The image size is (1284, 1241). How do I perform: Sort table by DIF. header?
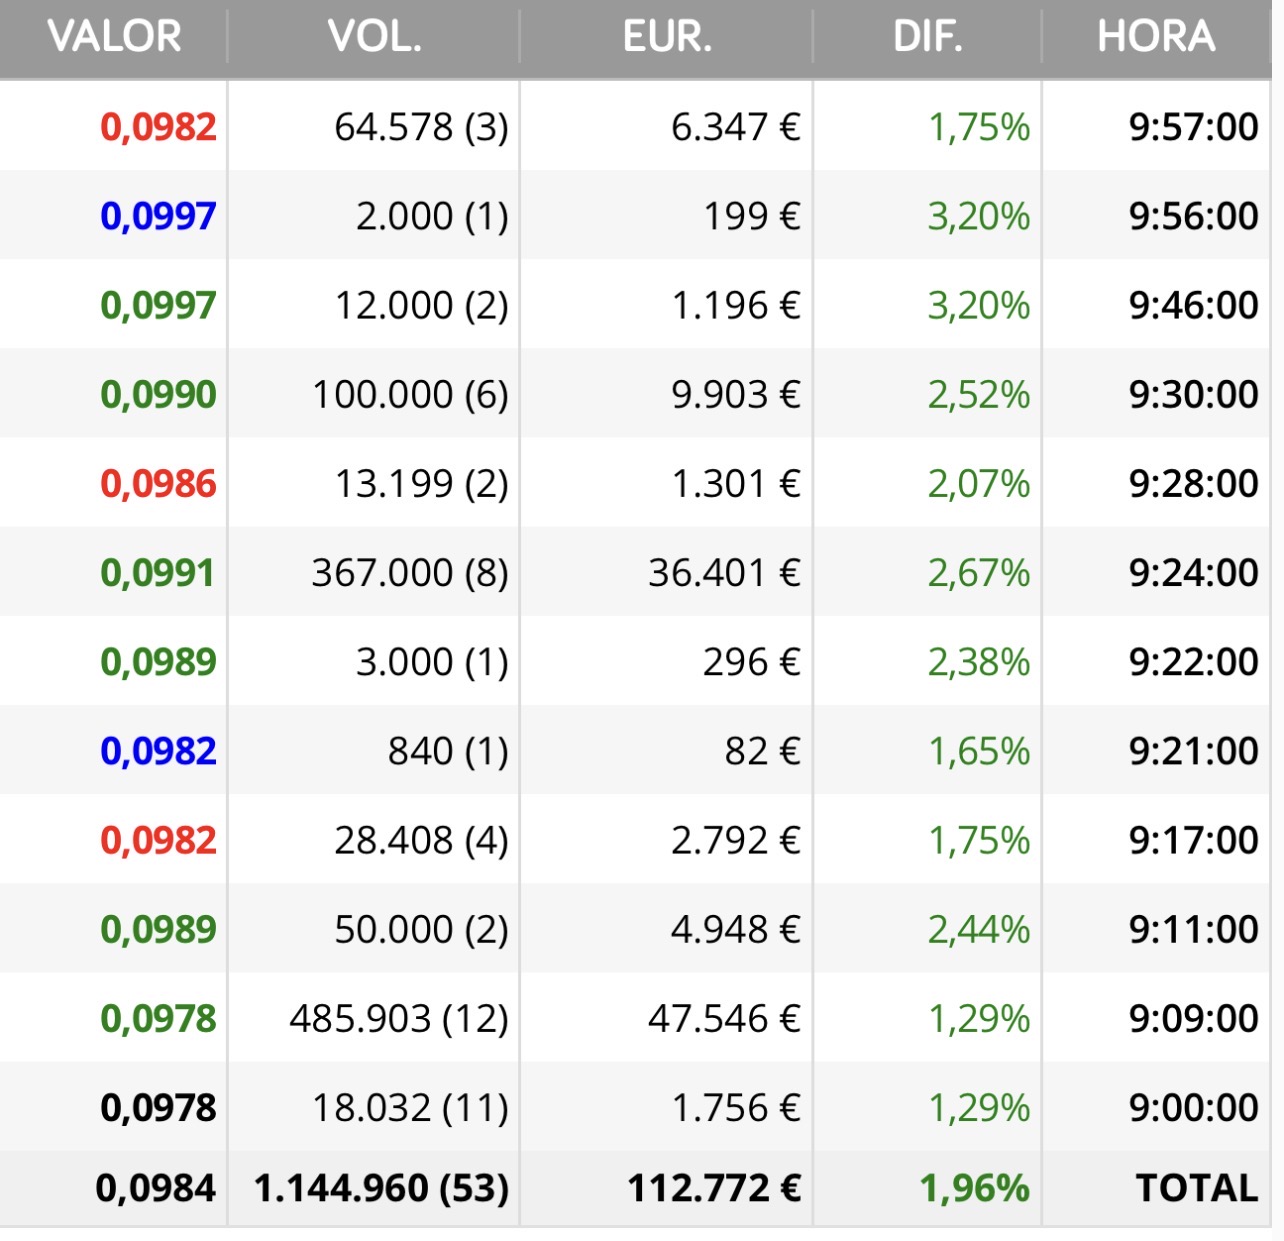[x=927, y=37]
